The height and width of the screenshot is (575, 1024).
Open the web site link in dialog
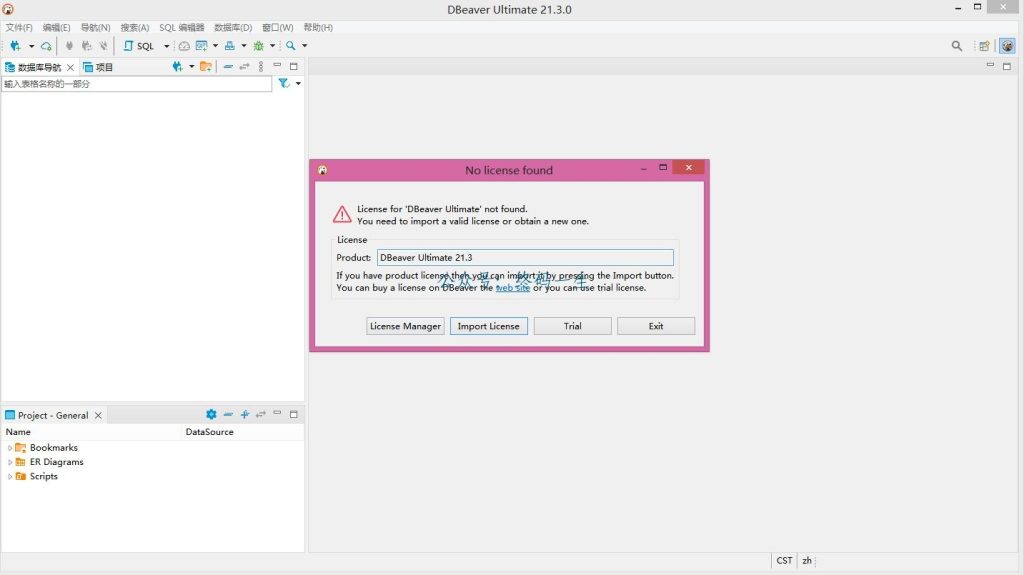[x=513, y=288]
